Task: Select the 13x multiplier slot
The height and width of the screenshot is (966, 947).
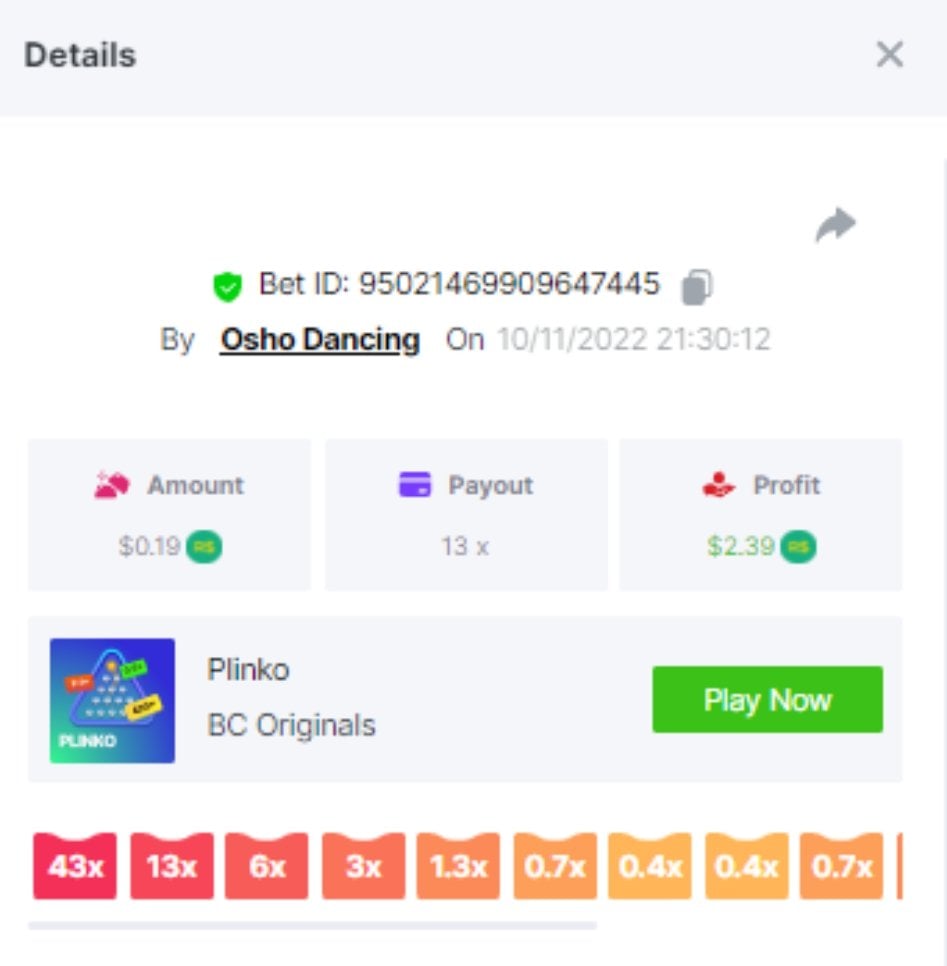Action: (172, 866)
